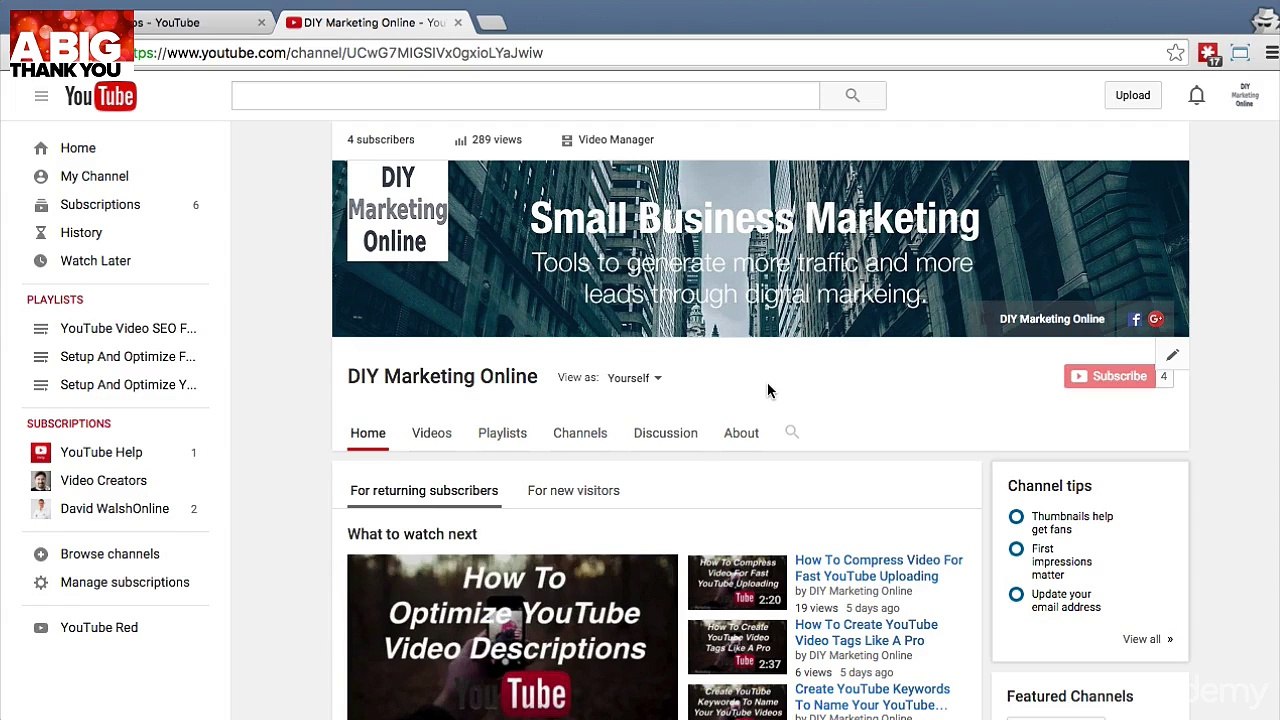Open the Chrome menu at the toolbar's right edge

click(1271, 53)
